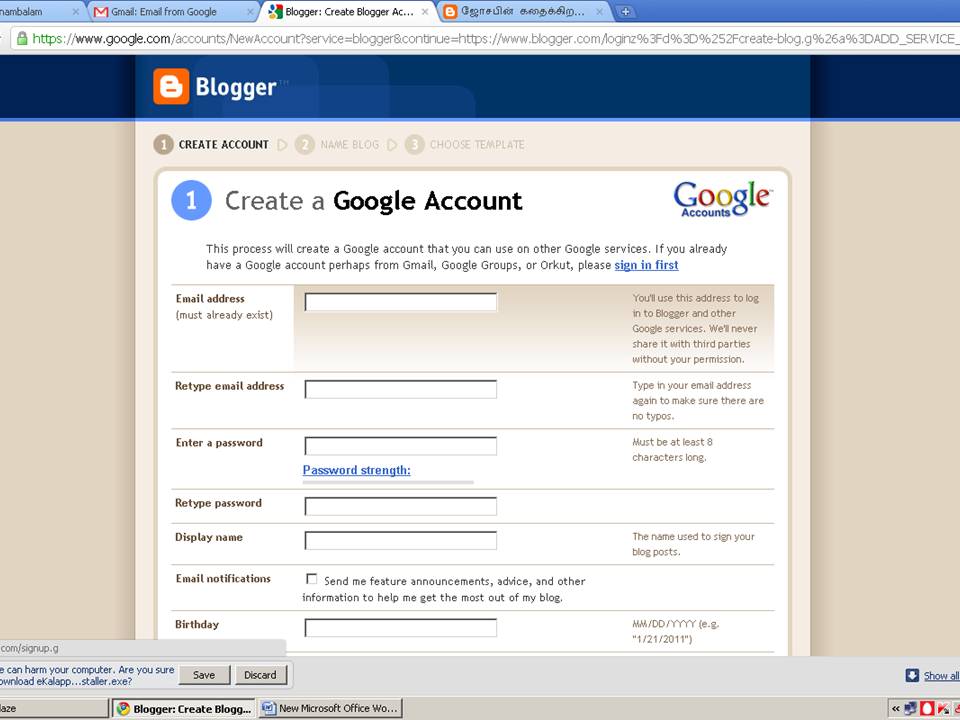Click the Name Blog step 2 indicator
The width and height of the screenshot is (960, 720).
337,144
